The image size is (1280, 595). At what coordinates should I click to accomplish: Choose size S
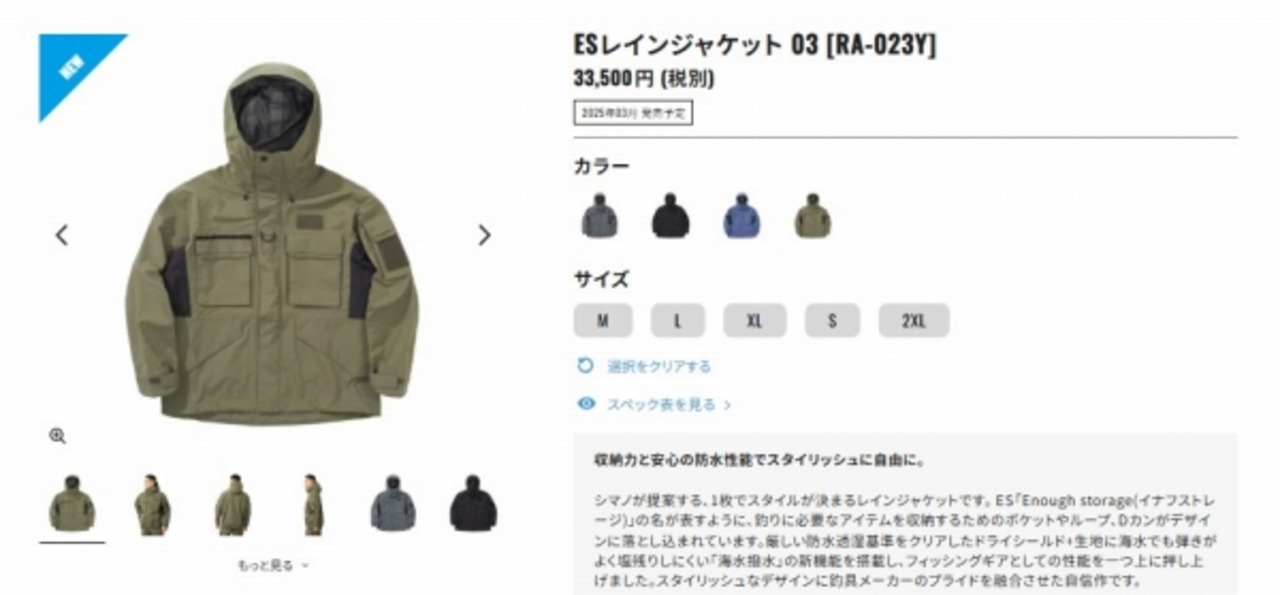(832, 321)
